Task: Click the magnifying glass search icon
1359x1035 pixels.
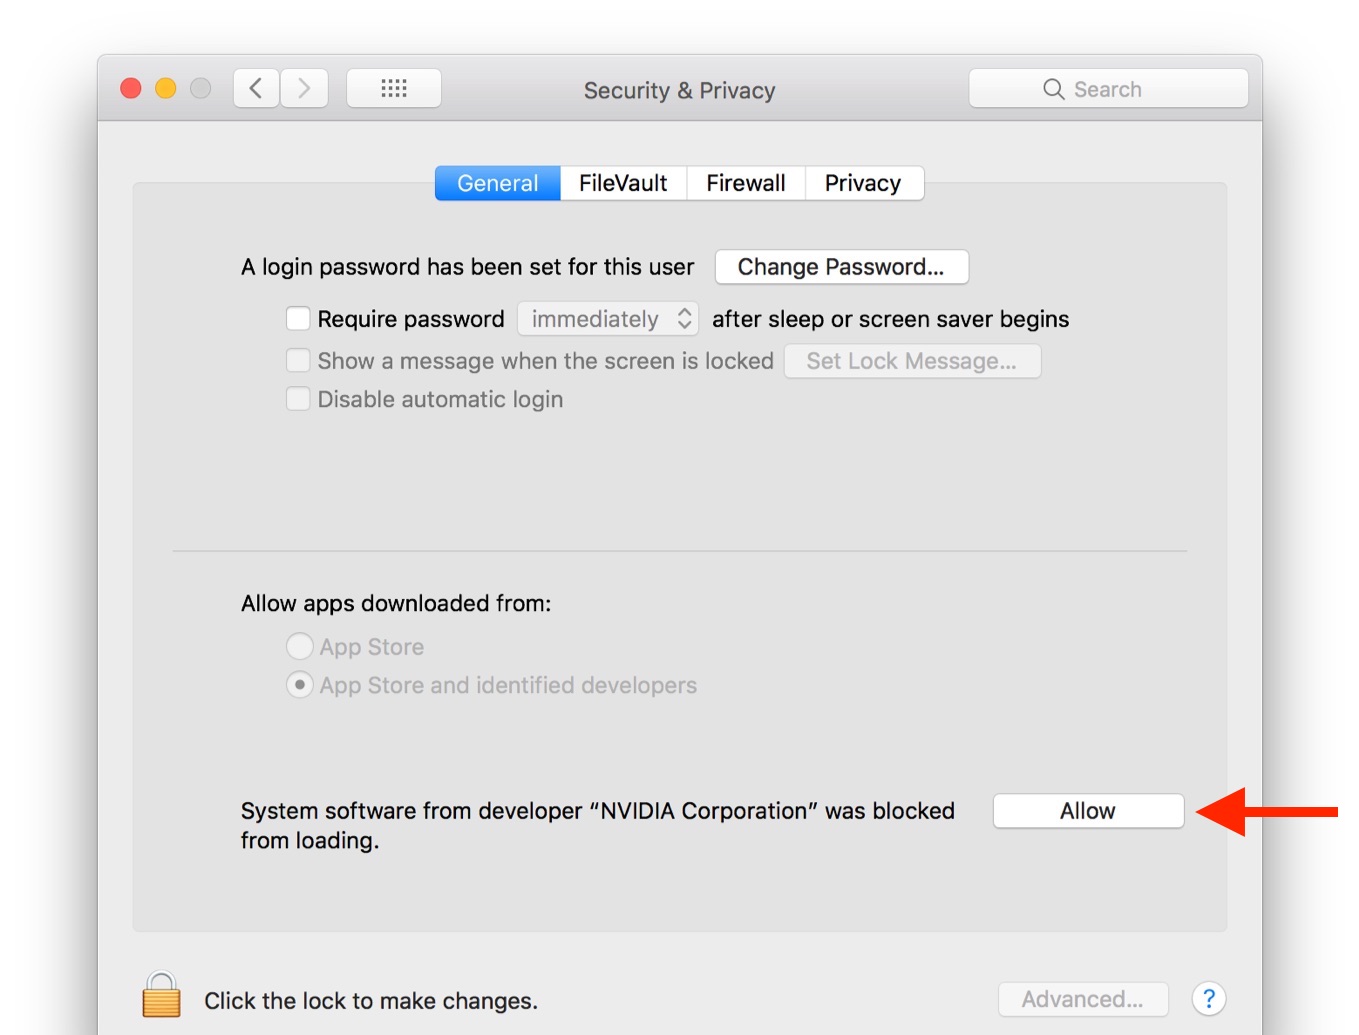Action: click(x=1053, y=89)
